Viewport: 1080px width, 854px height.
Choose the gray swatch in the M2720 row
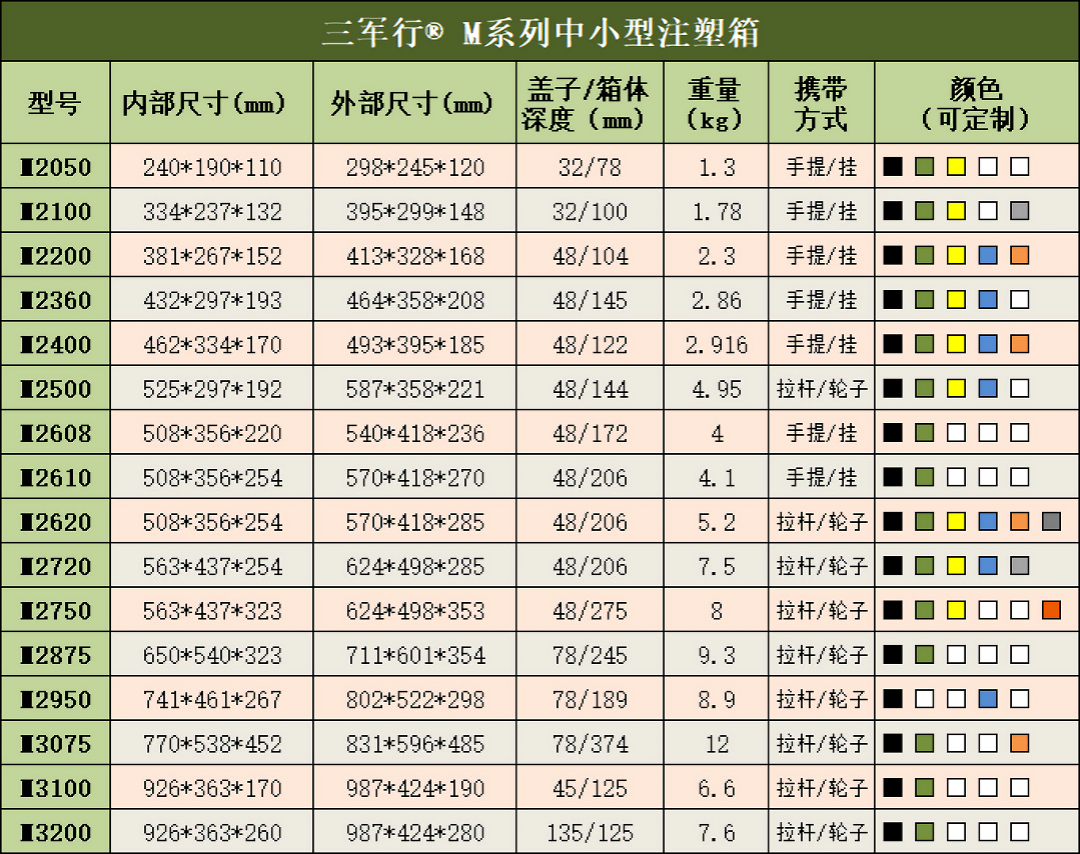(x=1019, y=566)
